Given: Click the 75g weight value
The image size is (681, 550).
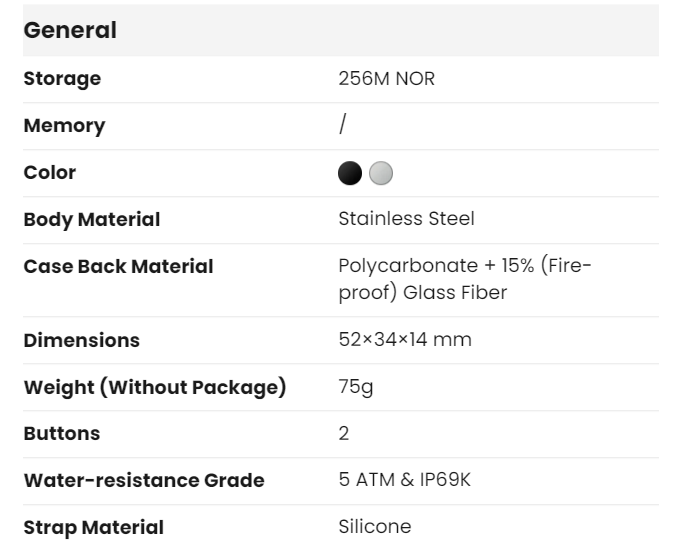Looking at the screenshot, I should pyautogui.click(x=355, y=387).
